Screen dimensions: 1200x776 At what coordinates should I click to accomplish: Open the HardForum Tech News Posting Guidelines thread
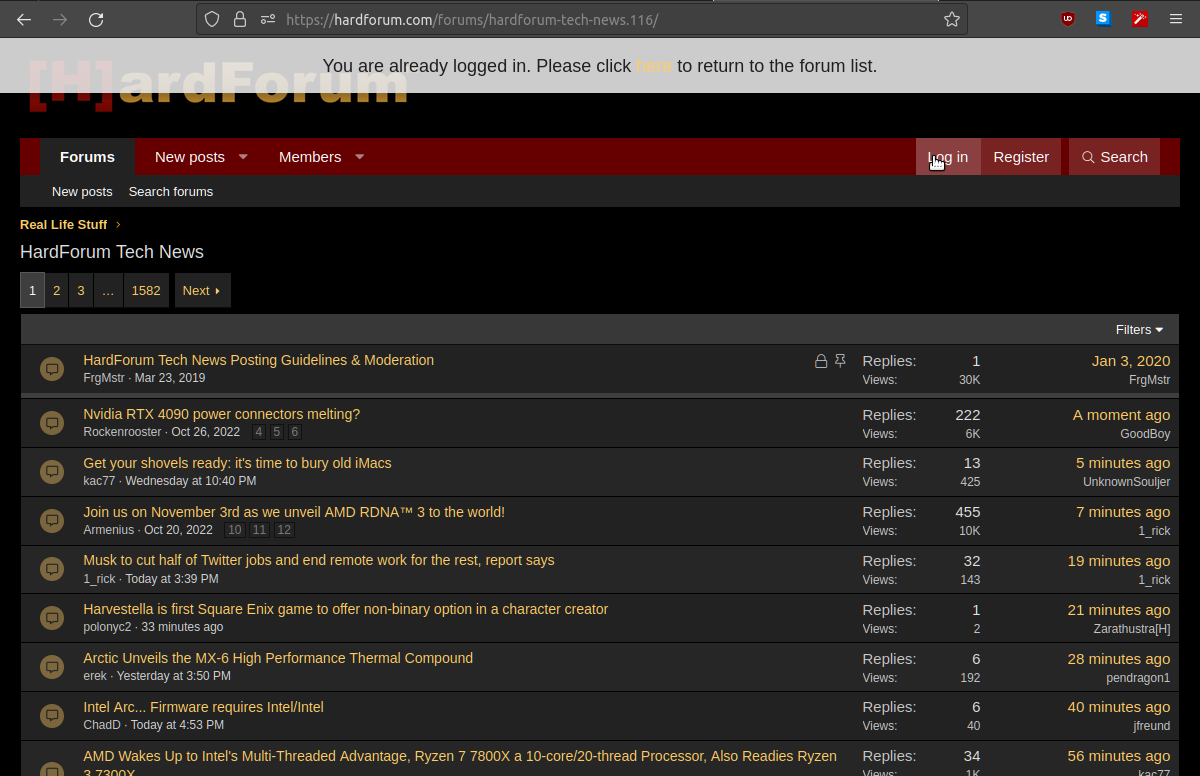[x=258, y=360]
